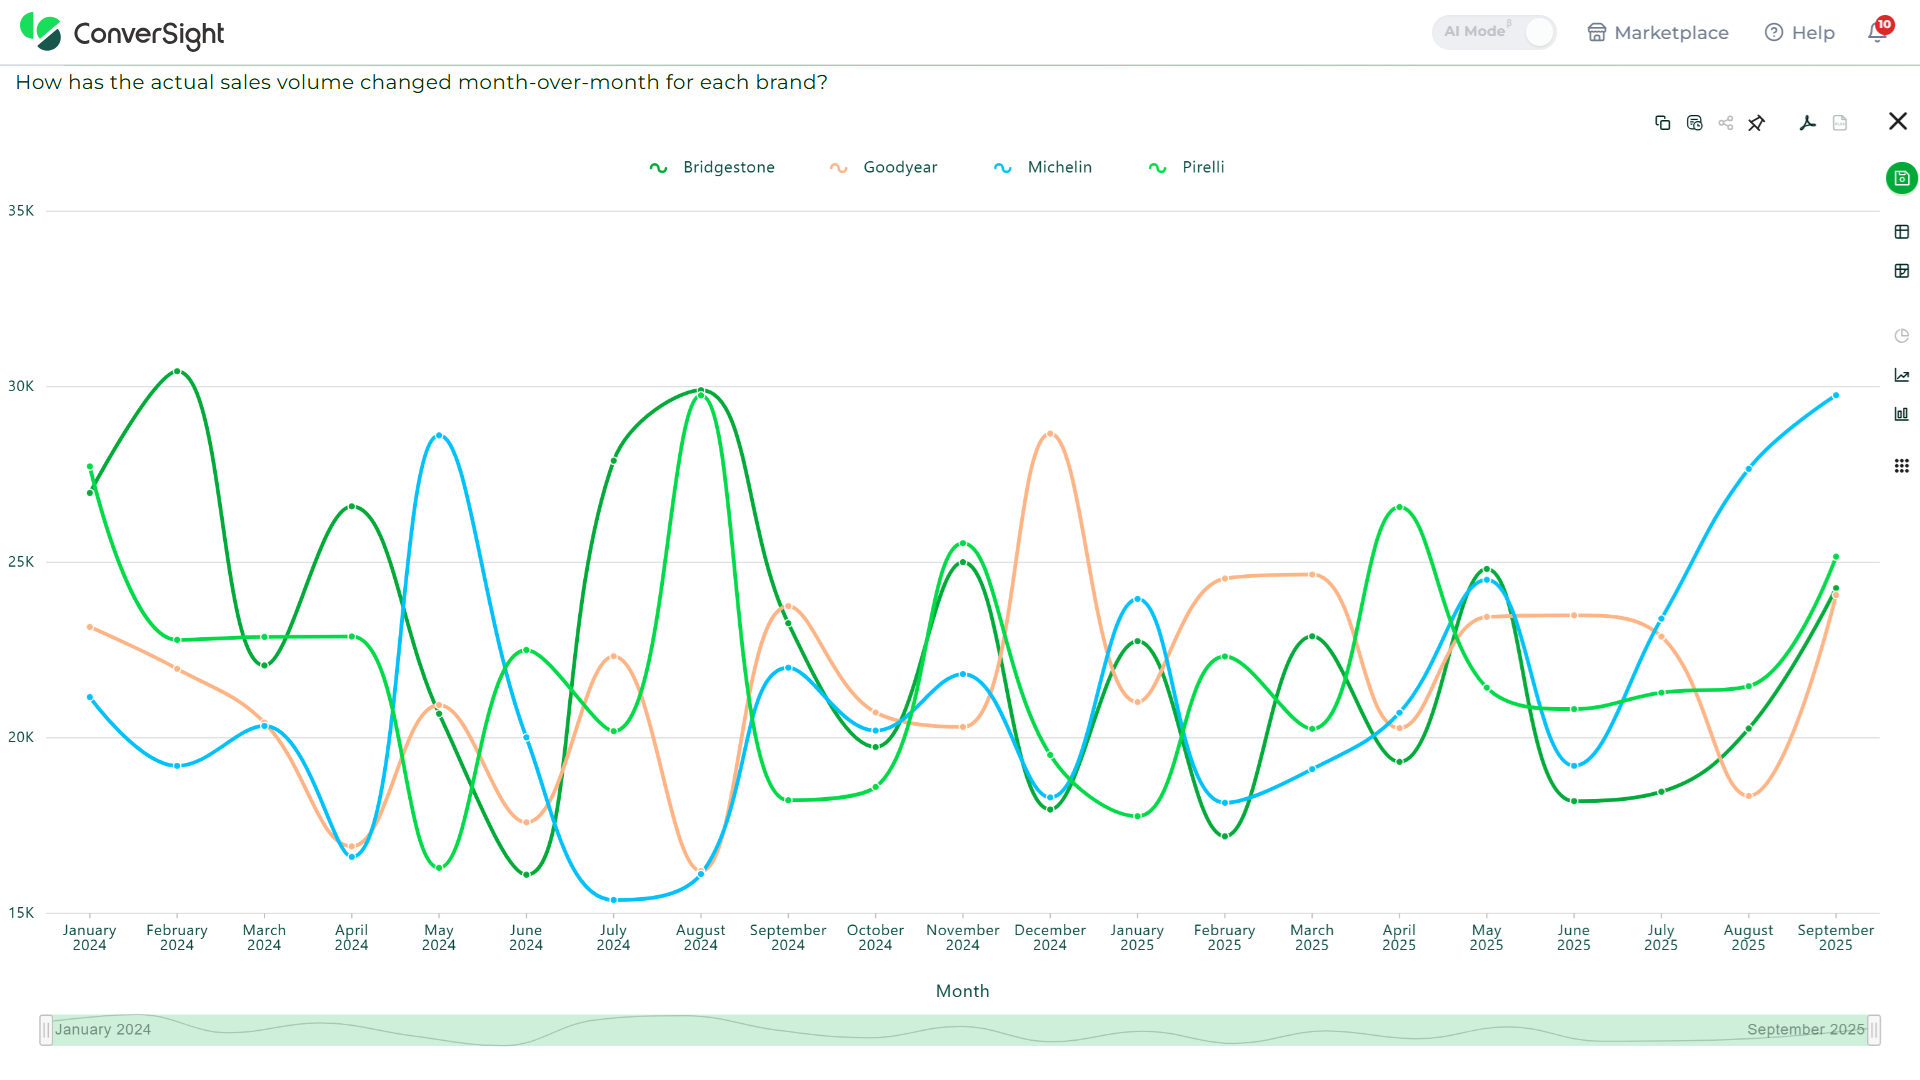
Task: Select the pie chart type icon
Action: coord(1902,336)
